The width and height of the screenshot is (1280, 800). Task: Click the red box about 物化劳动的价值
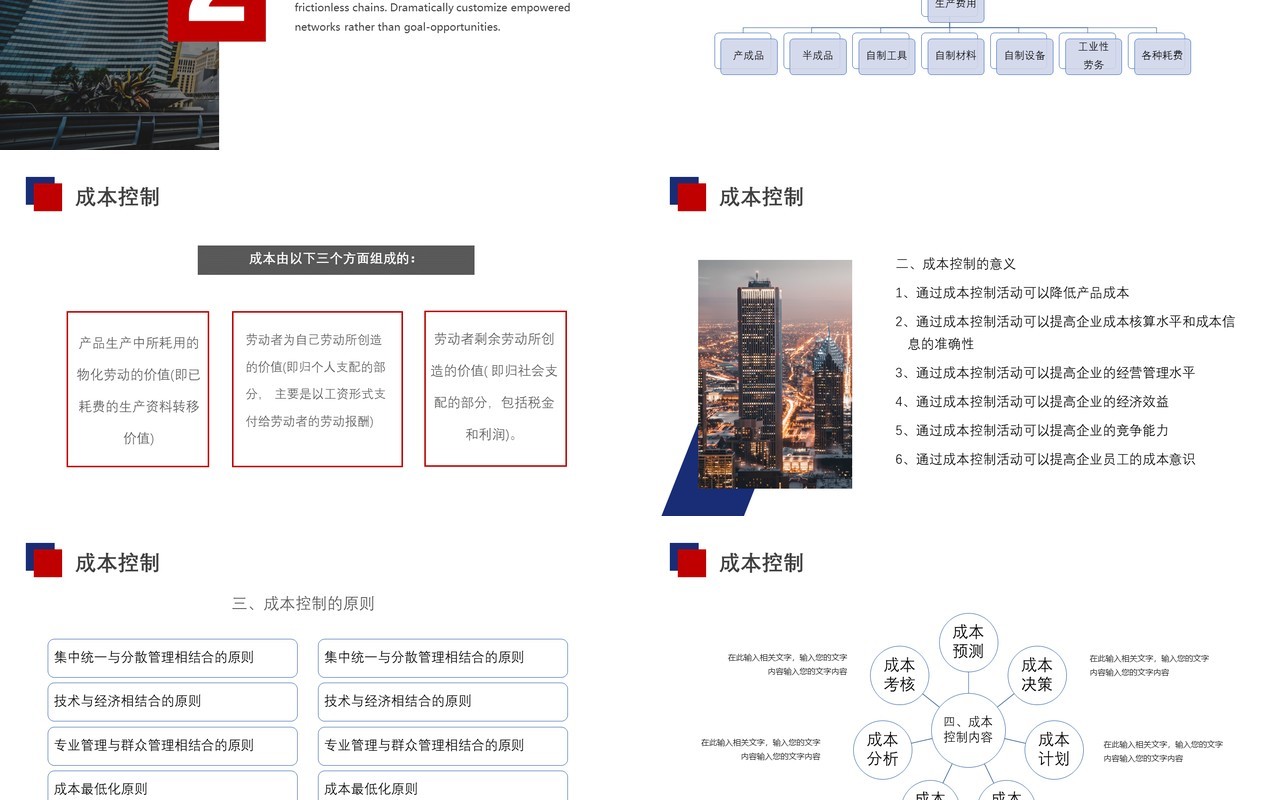tap(138, 389)
